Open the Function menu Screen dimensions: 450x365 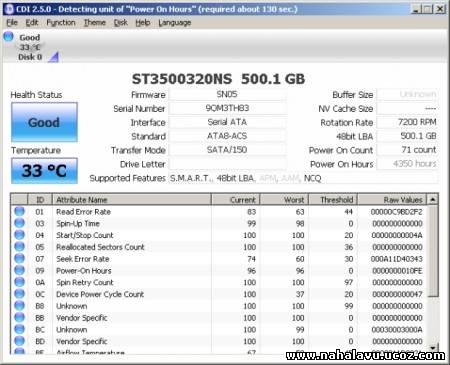pos(61,23)
